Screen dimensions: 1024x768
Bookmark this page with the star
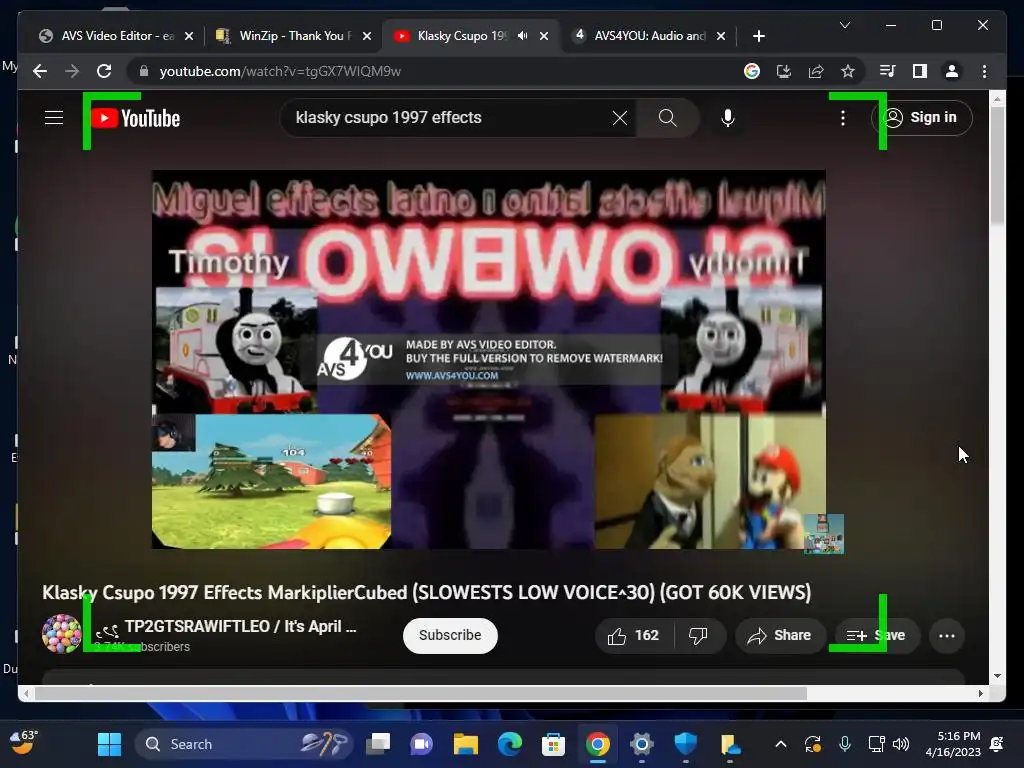(x=848, y=71)
